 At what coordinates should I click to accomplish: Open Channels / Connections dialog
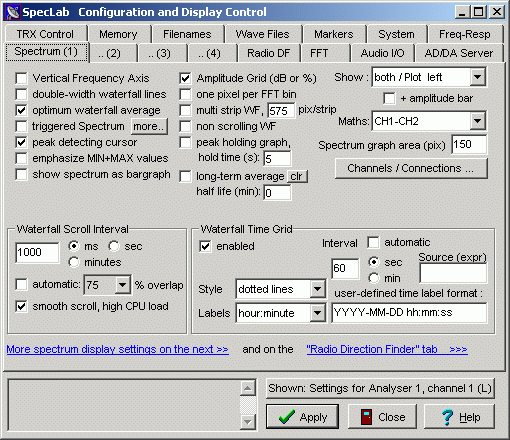[411, 168]
